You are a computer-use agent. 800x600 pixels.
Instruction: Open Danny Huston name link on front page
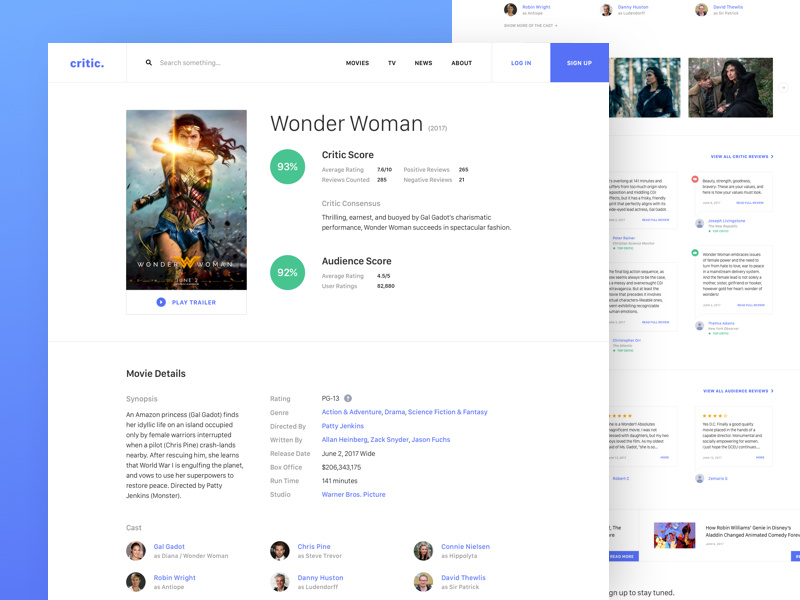[x=320, y=578]
